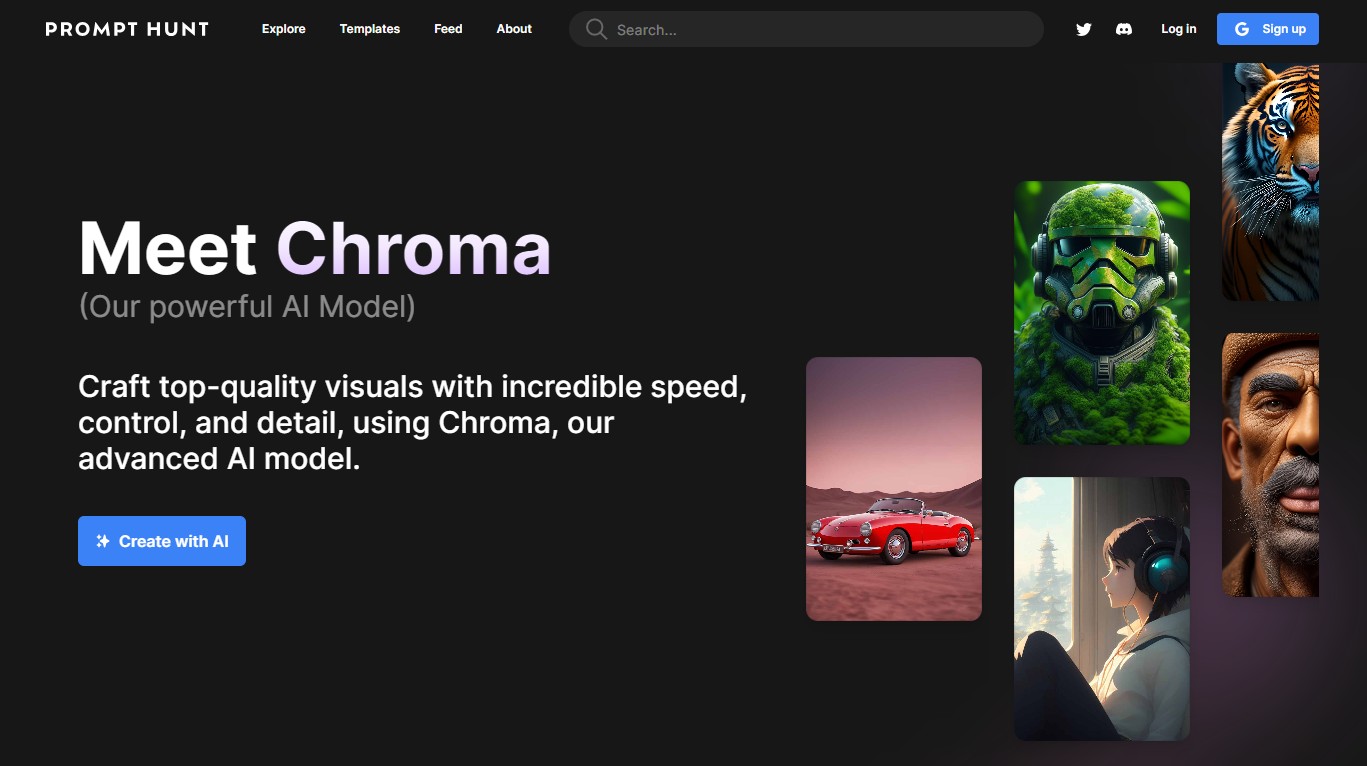Open the Templates menu item
The image size is (1367, 766).
click(x=370, y=29)
